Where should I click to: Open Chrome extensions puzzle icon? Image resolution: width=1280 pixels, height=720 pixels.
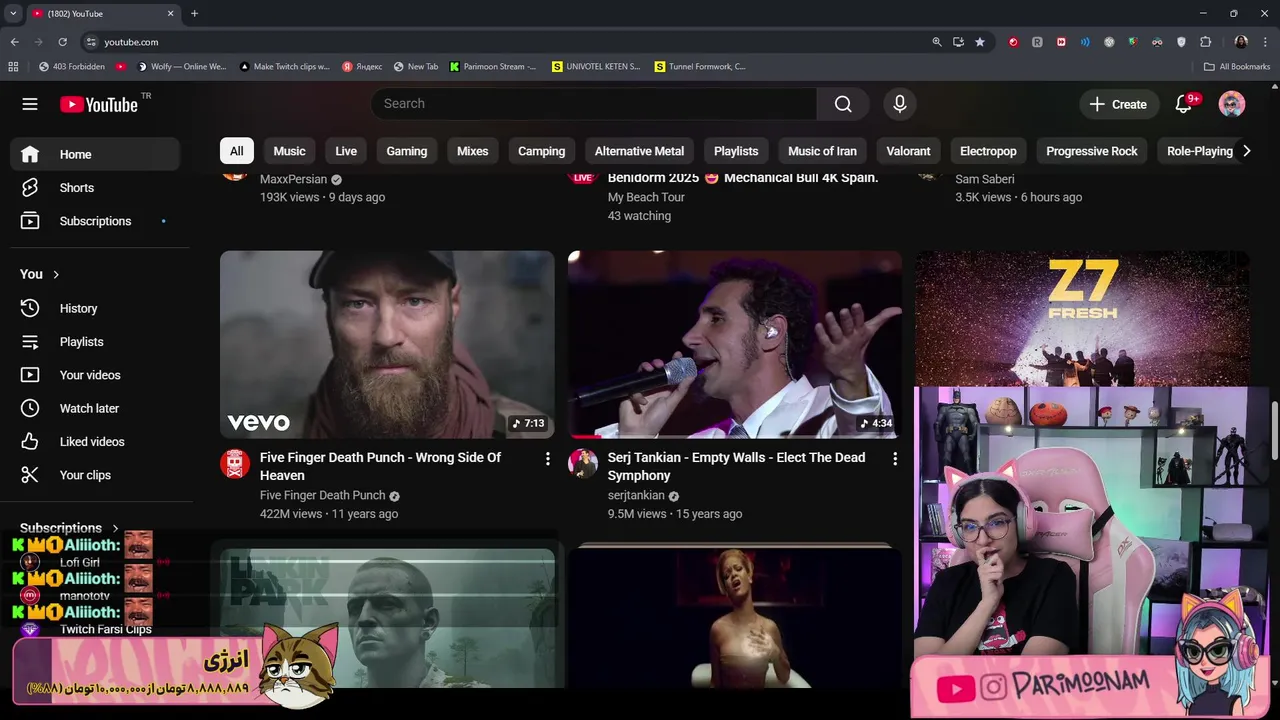1205,42
